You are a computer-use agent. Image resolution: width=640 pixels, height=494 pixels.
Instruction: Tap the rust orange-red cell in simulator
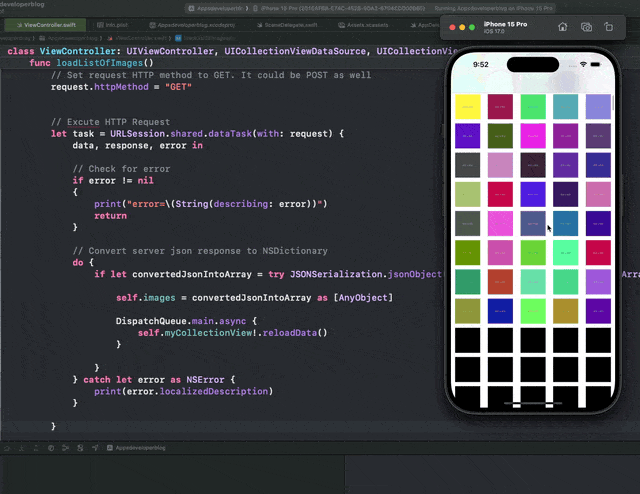click(x=500, y=282)
